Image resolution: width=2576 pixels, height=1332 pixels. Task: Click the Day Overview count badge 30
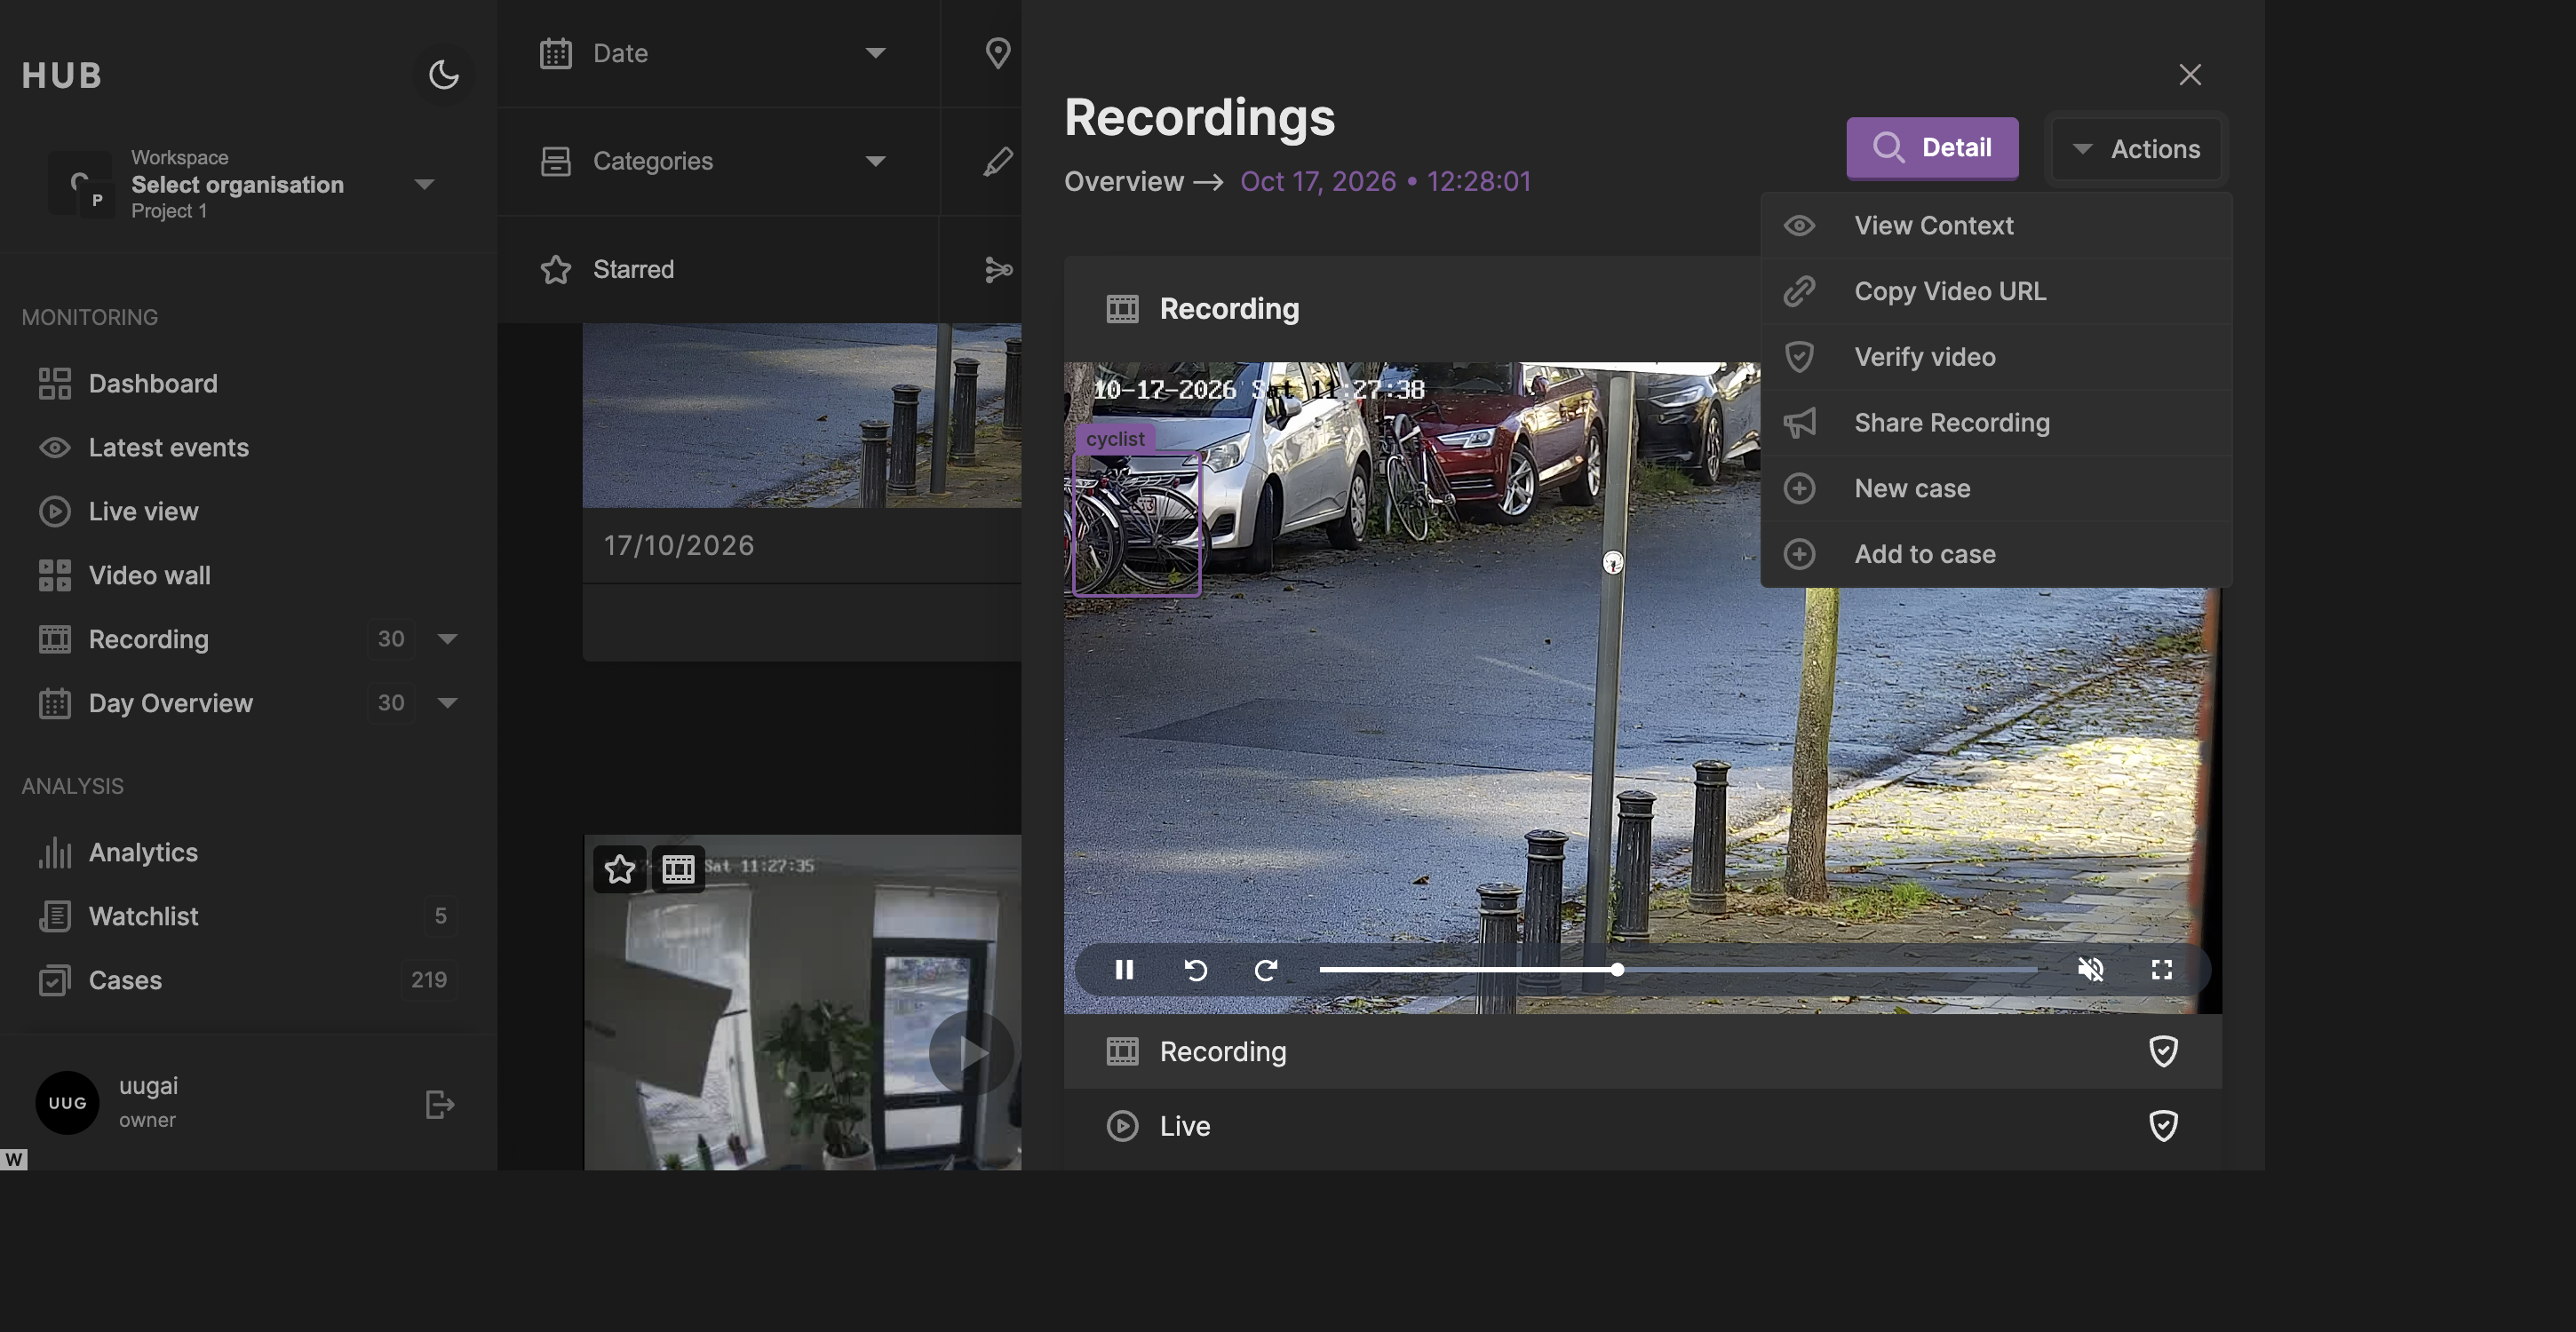point(391,703)
